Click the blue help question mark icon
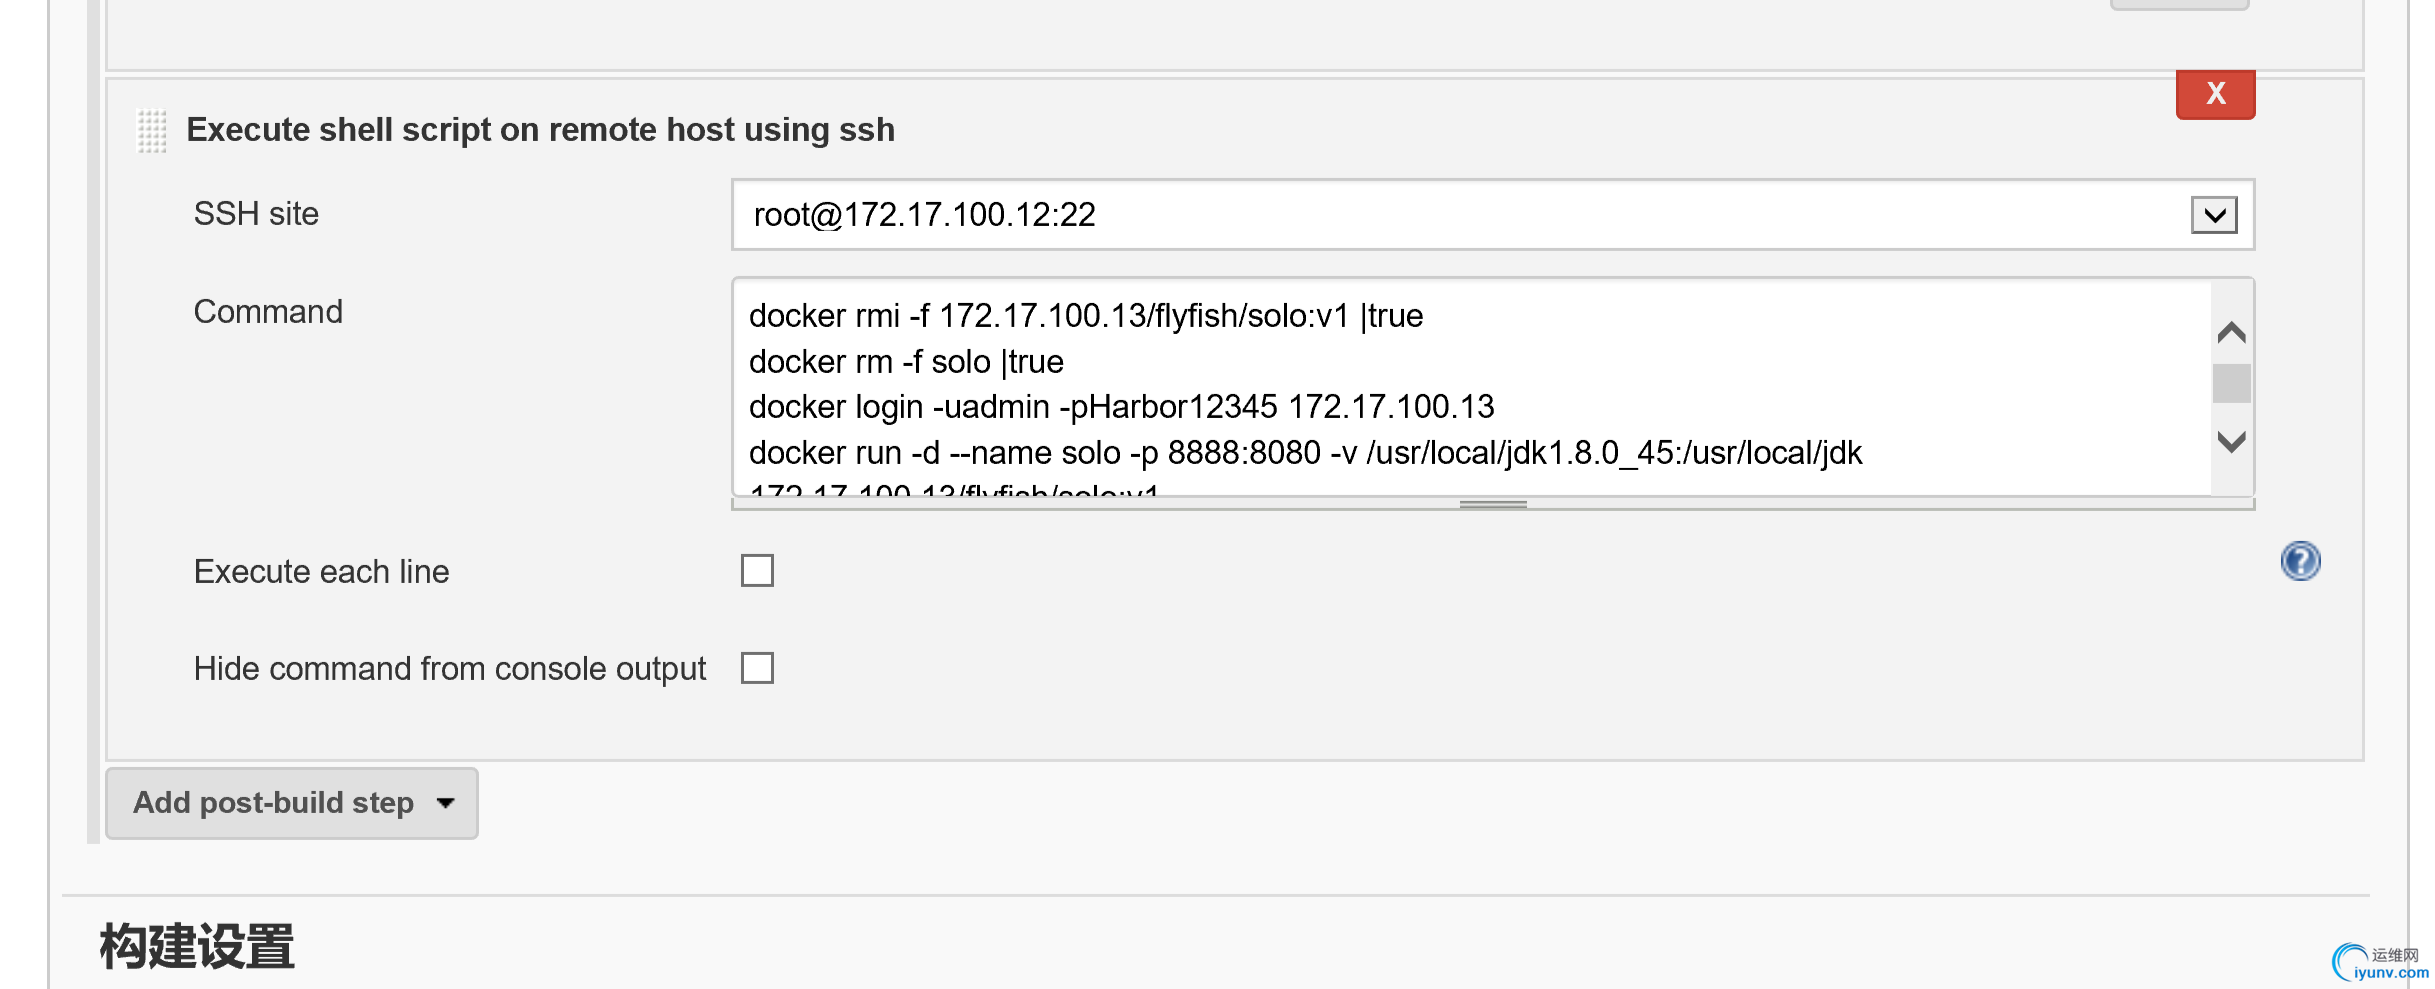This screenshot has width=2435, height=989. 2300,561
